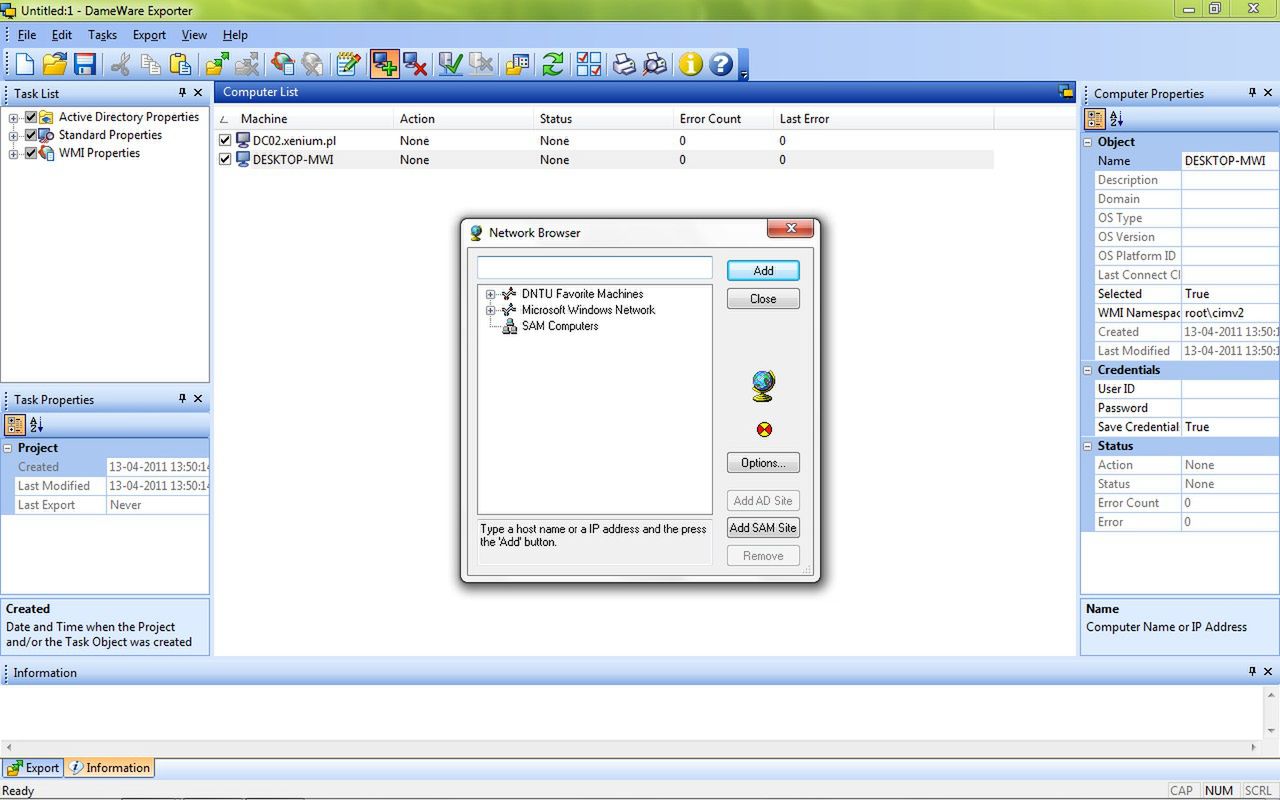Click host name input field in Network Browser

[595, 268]
